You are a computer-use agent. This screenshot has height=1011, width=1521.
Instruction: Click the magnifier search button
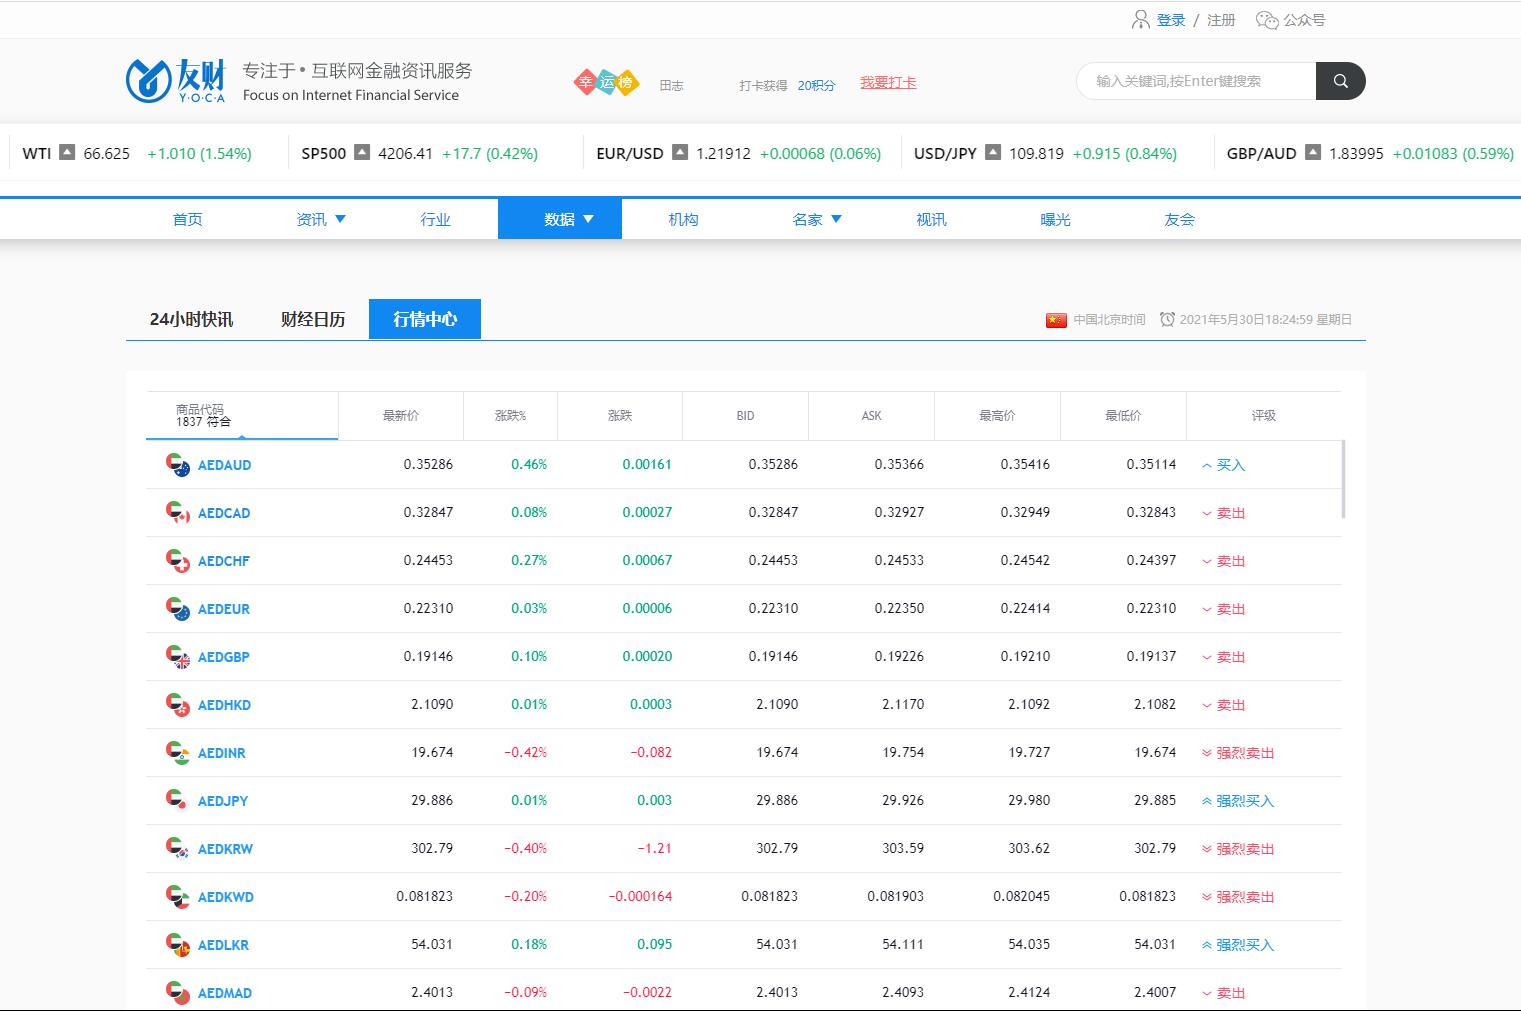(1340, 81)
